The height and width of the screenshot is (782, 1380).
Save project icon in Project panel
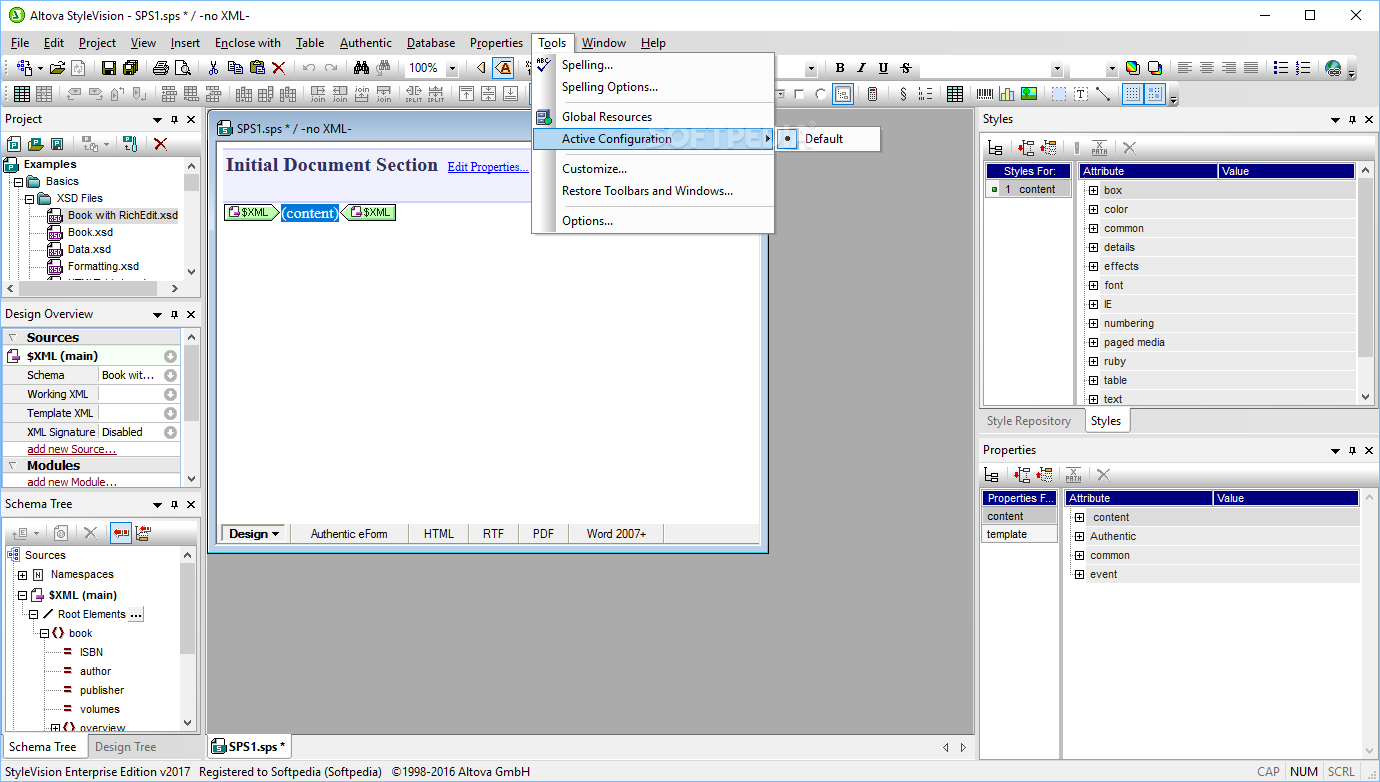[x=57, y=144]
